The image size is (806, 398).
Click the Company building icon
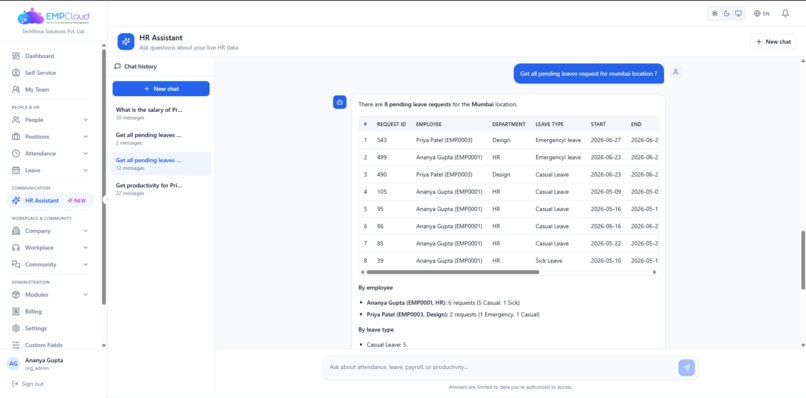click(x=16, y=231)
